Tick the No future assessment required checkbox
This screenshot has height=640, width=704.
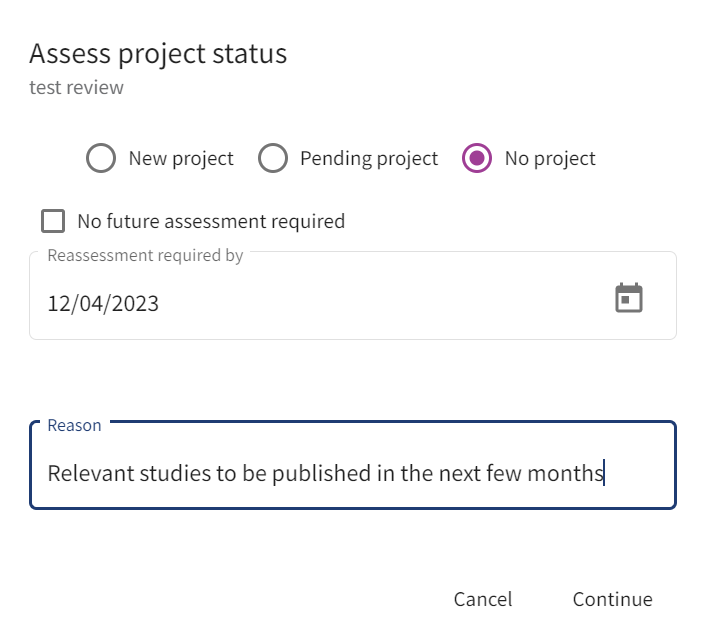53,221
